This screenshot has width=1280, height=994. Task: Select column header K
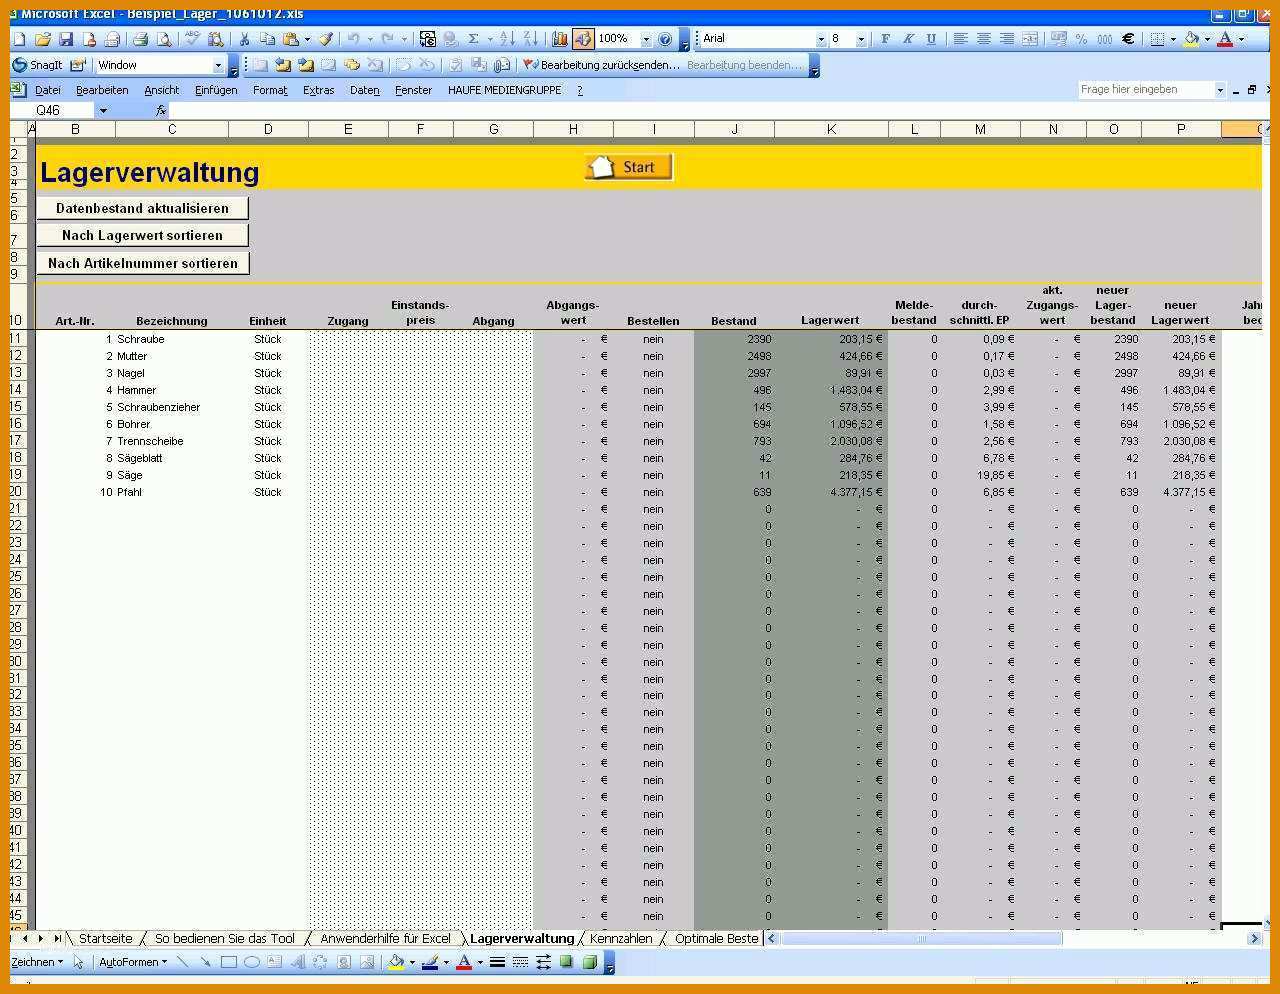coord(831,129)
